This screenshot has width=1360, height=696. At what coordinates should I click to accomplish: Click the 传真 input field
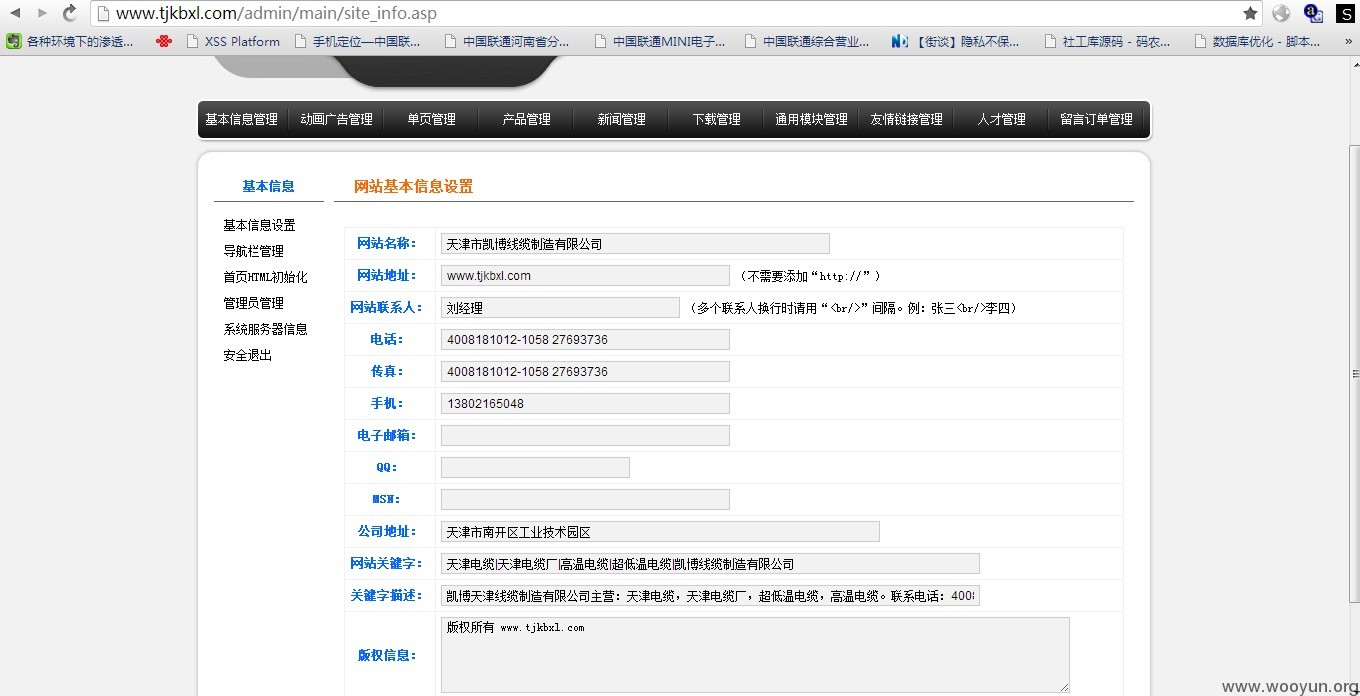click(x=585, y=372)
